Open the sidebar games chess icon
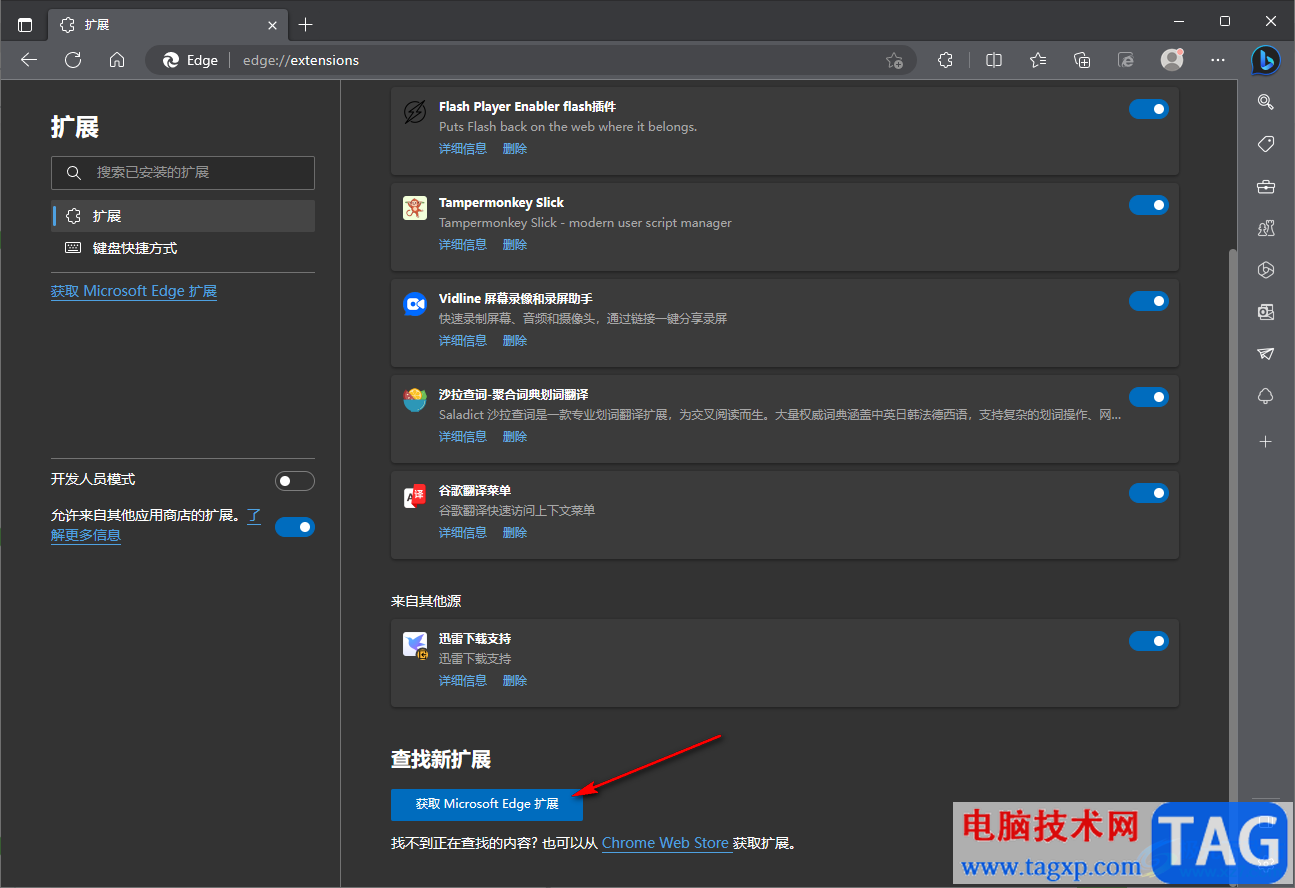Image resolution: width=1295 pixels, height=888 pixels. click(x=1266, y=228)
